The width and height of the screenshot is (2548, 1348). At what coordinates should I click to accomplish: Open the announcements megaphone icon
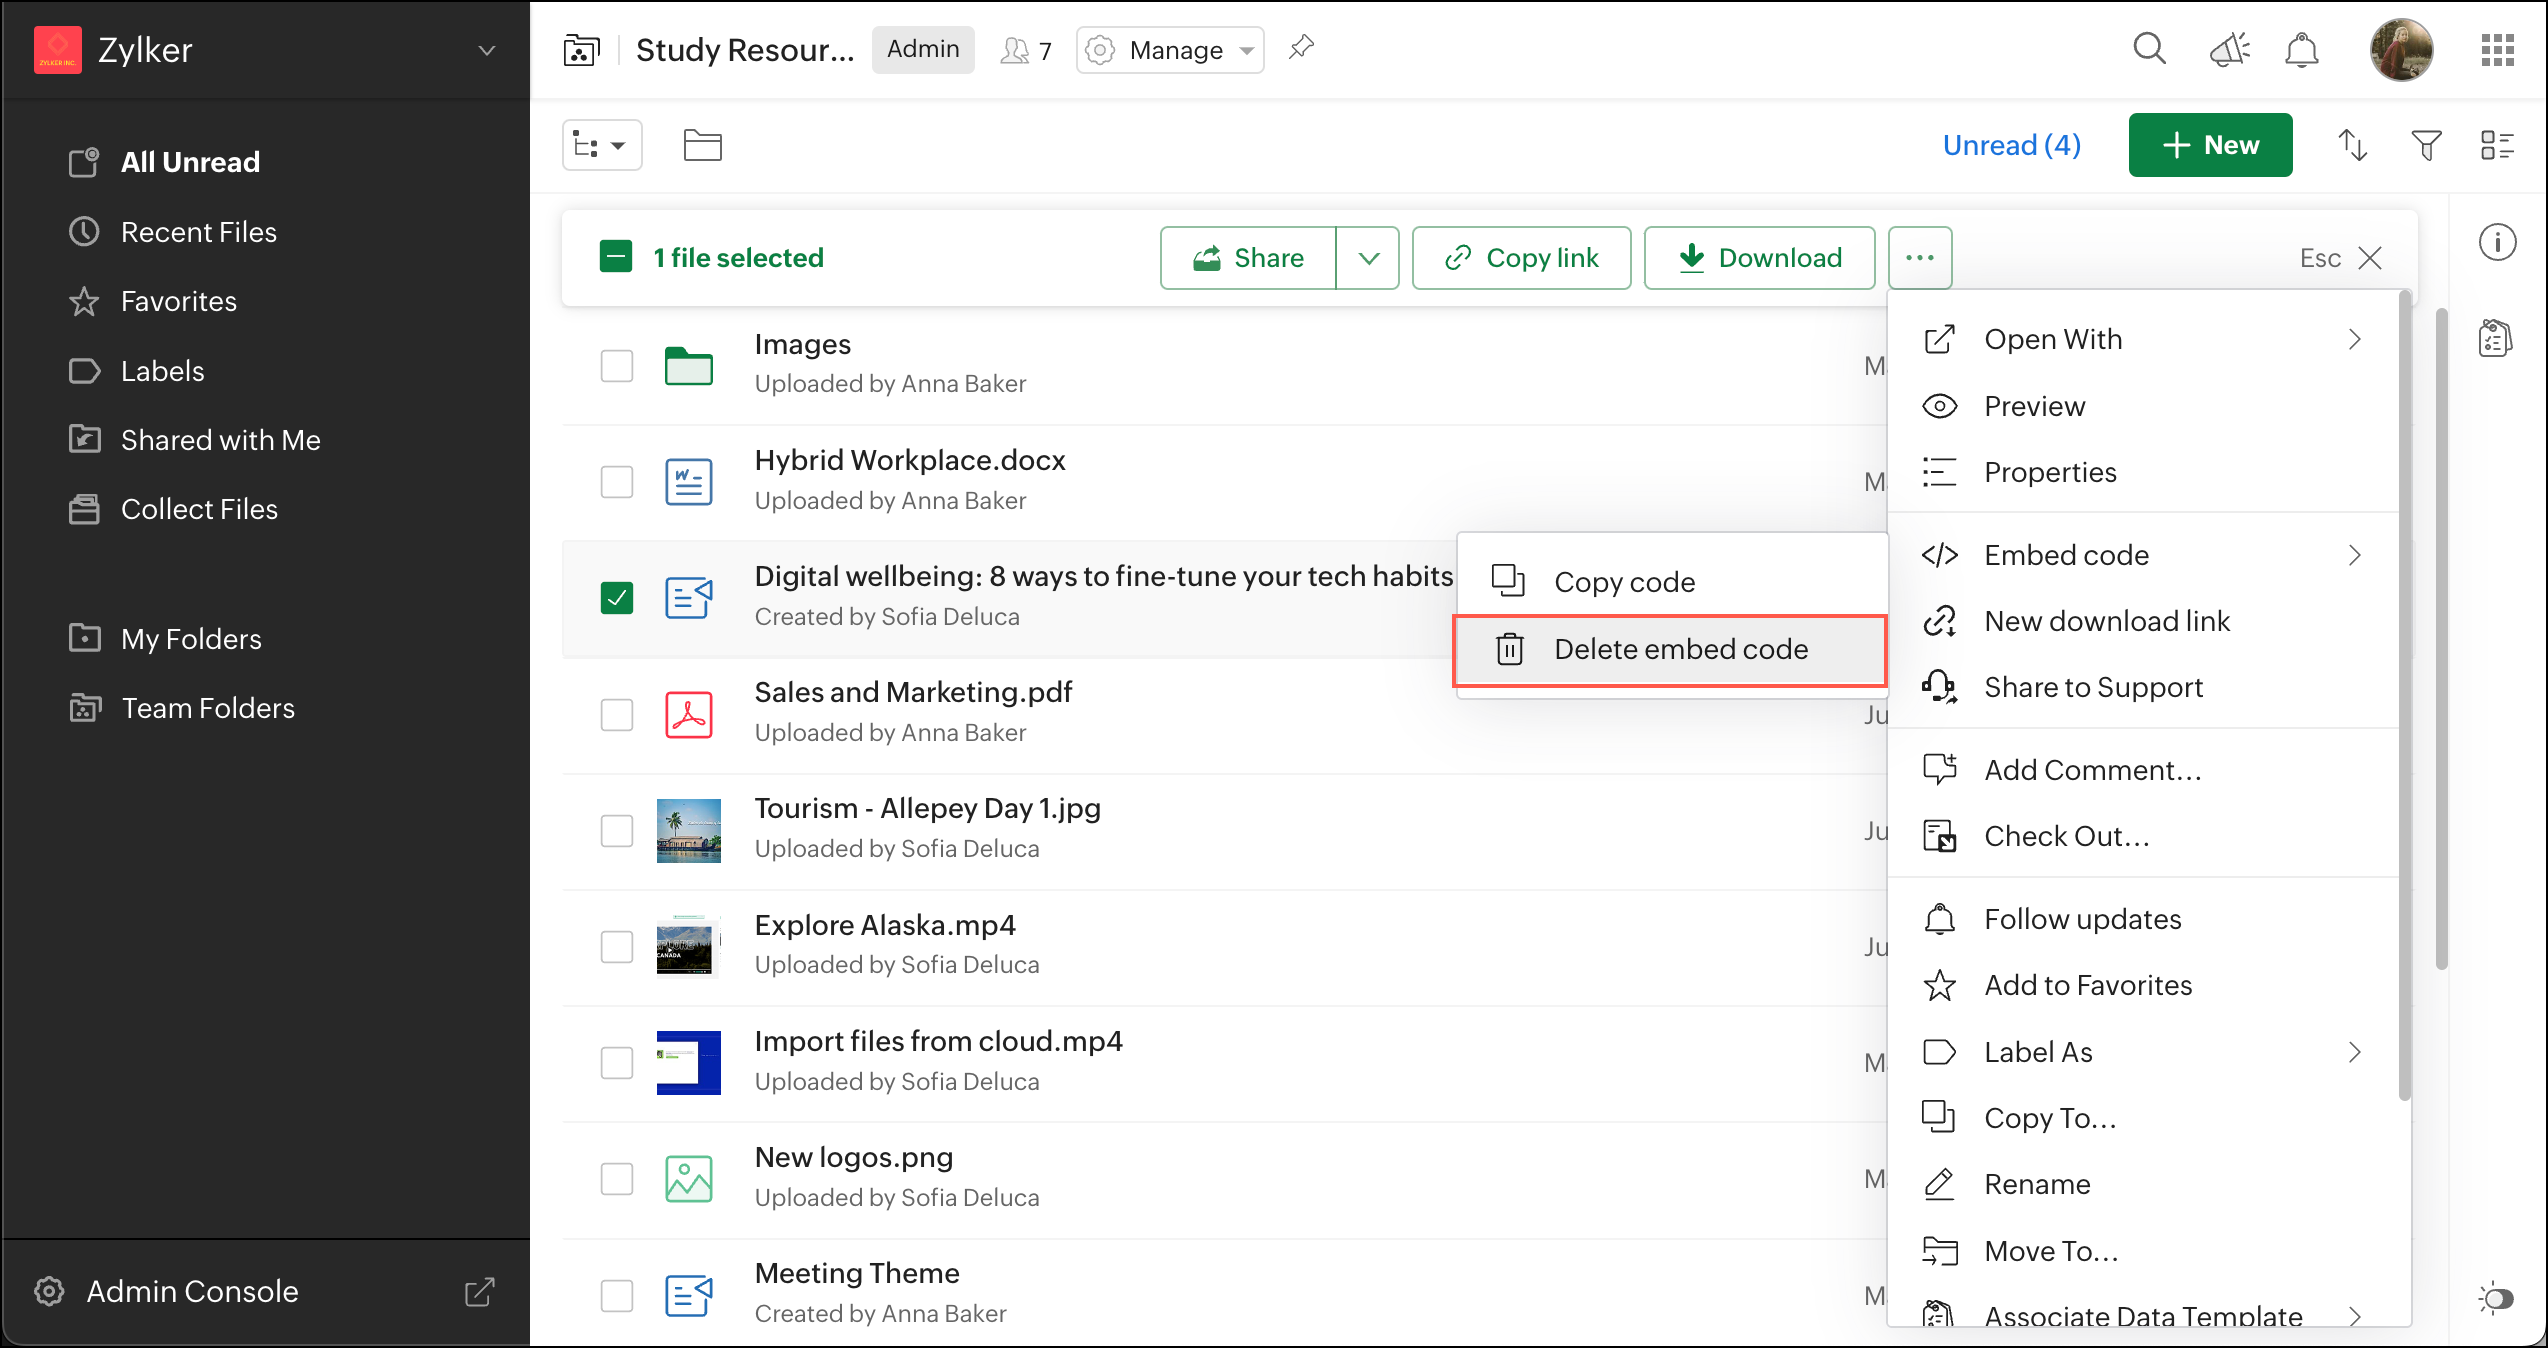[x=2229, y=49]
